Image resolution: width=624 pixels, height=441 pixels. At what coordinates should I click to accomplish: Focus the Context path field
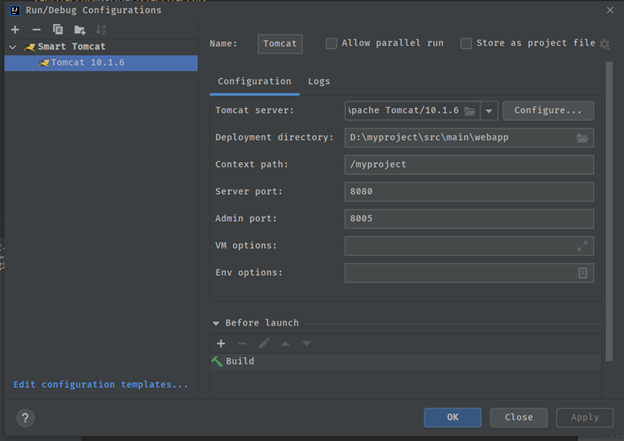(x=469, y=164)
